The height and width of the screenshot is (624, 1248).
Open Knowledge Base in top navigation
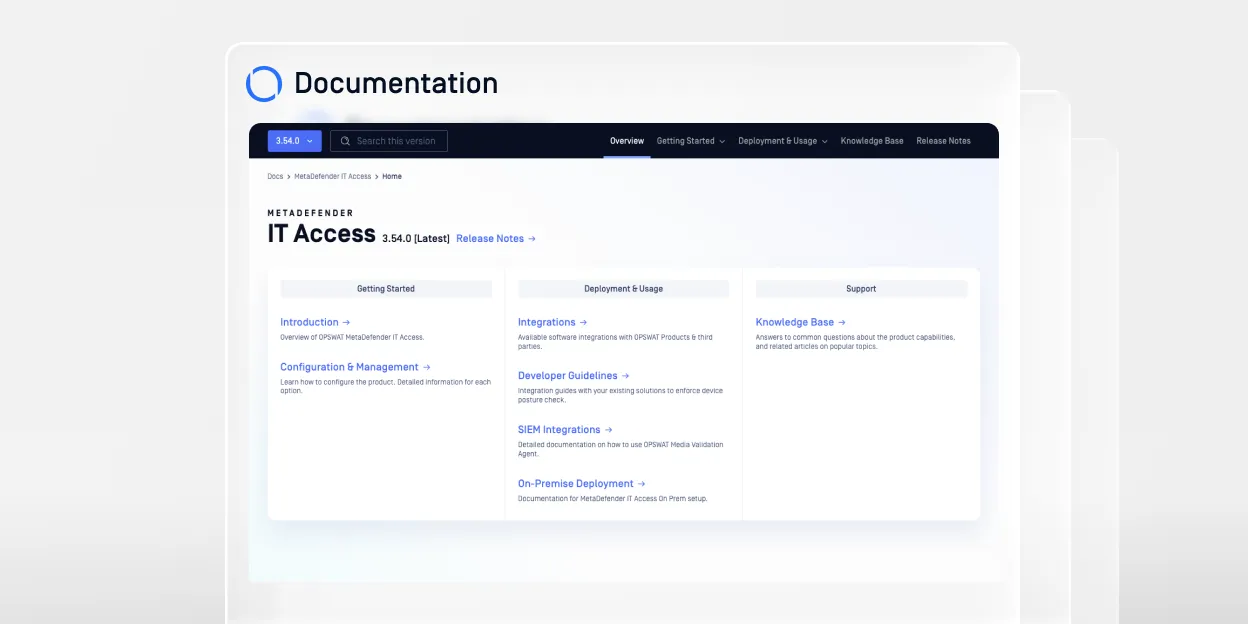[x=872, y=141]
